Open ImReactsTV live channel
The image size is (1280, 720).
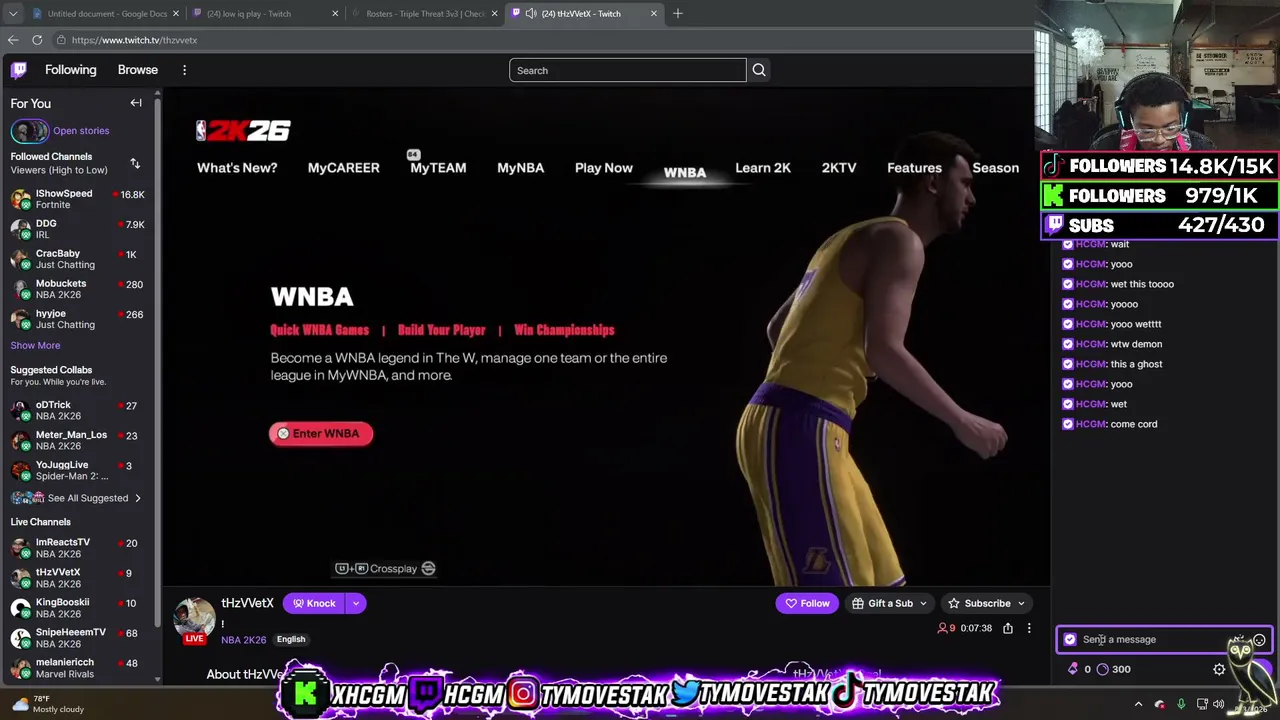(78, 548)
